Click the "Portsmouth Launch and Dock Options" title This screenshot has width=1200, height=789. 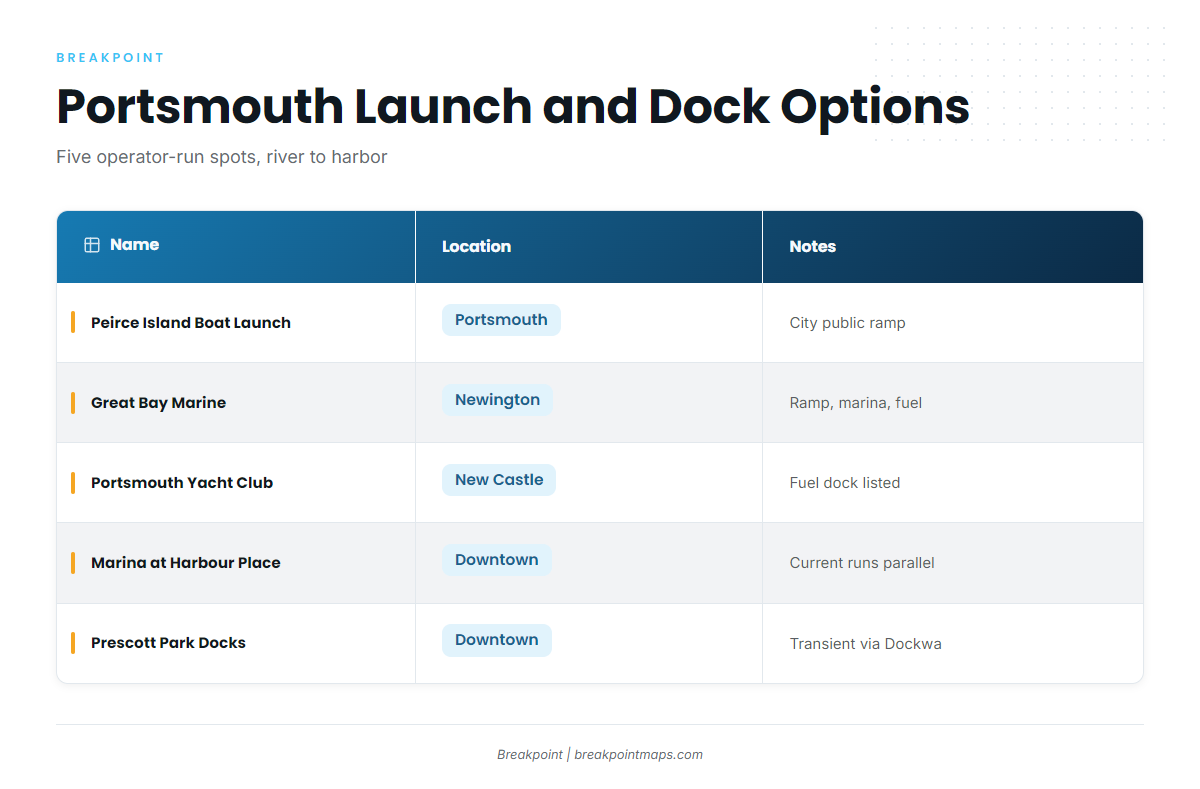tap(513, 106)
